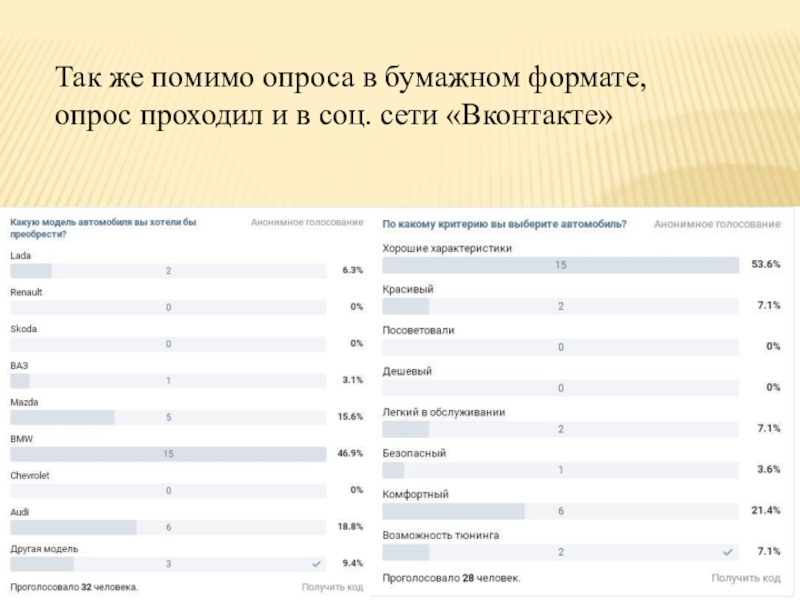This screenshot has width=800, height=600.
Task: Choose the ВАЗ poll result bar
Action: [x=168, y=381]
